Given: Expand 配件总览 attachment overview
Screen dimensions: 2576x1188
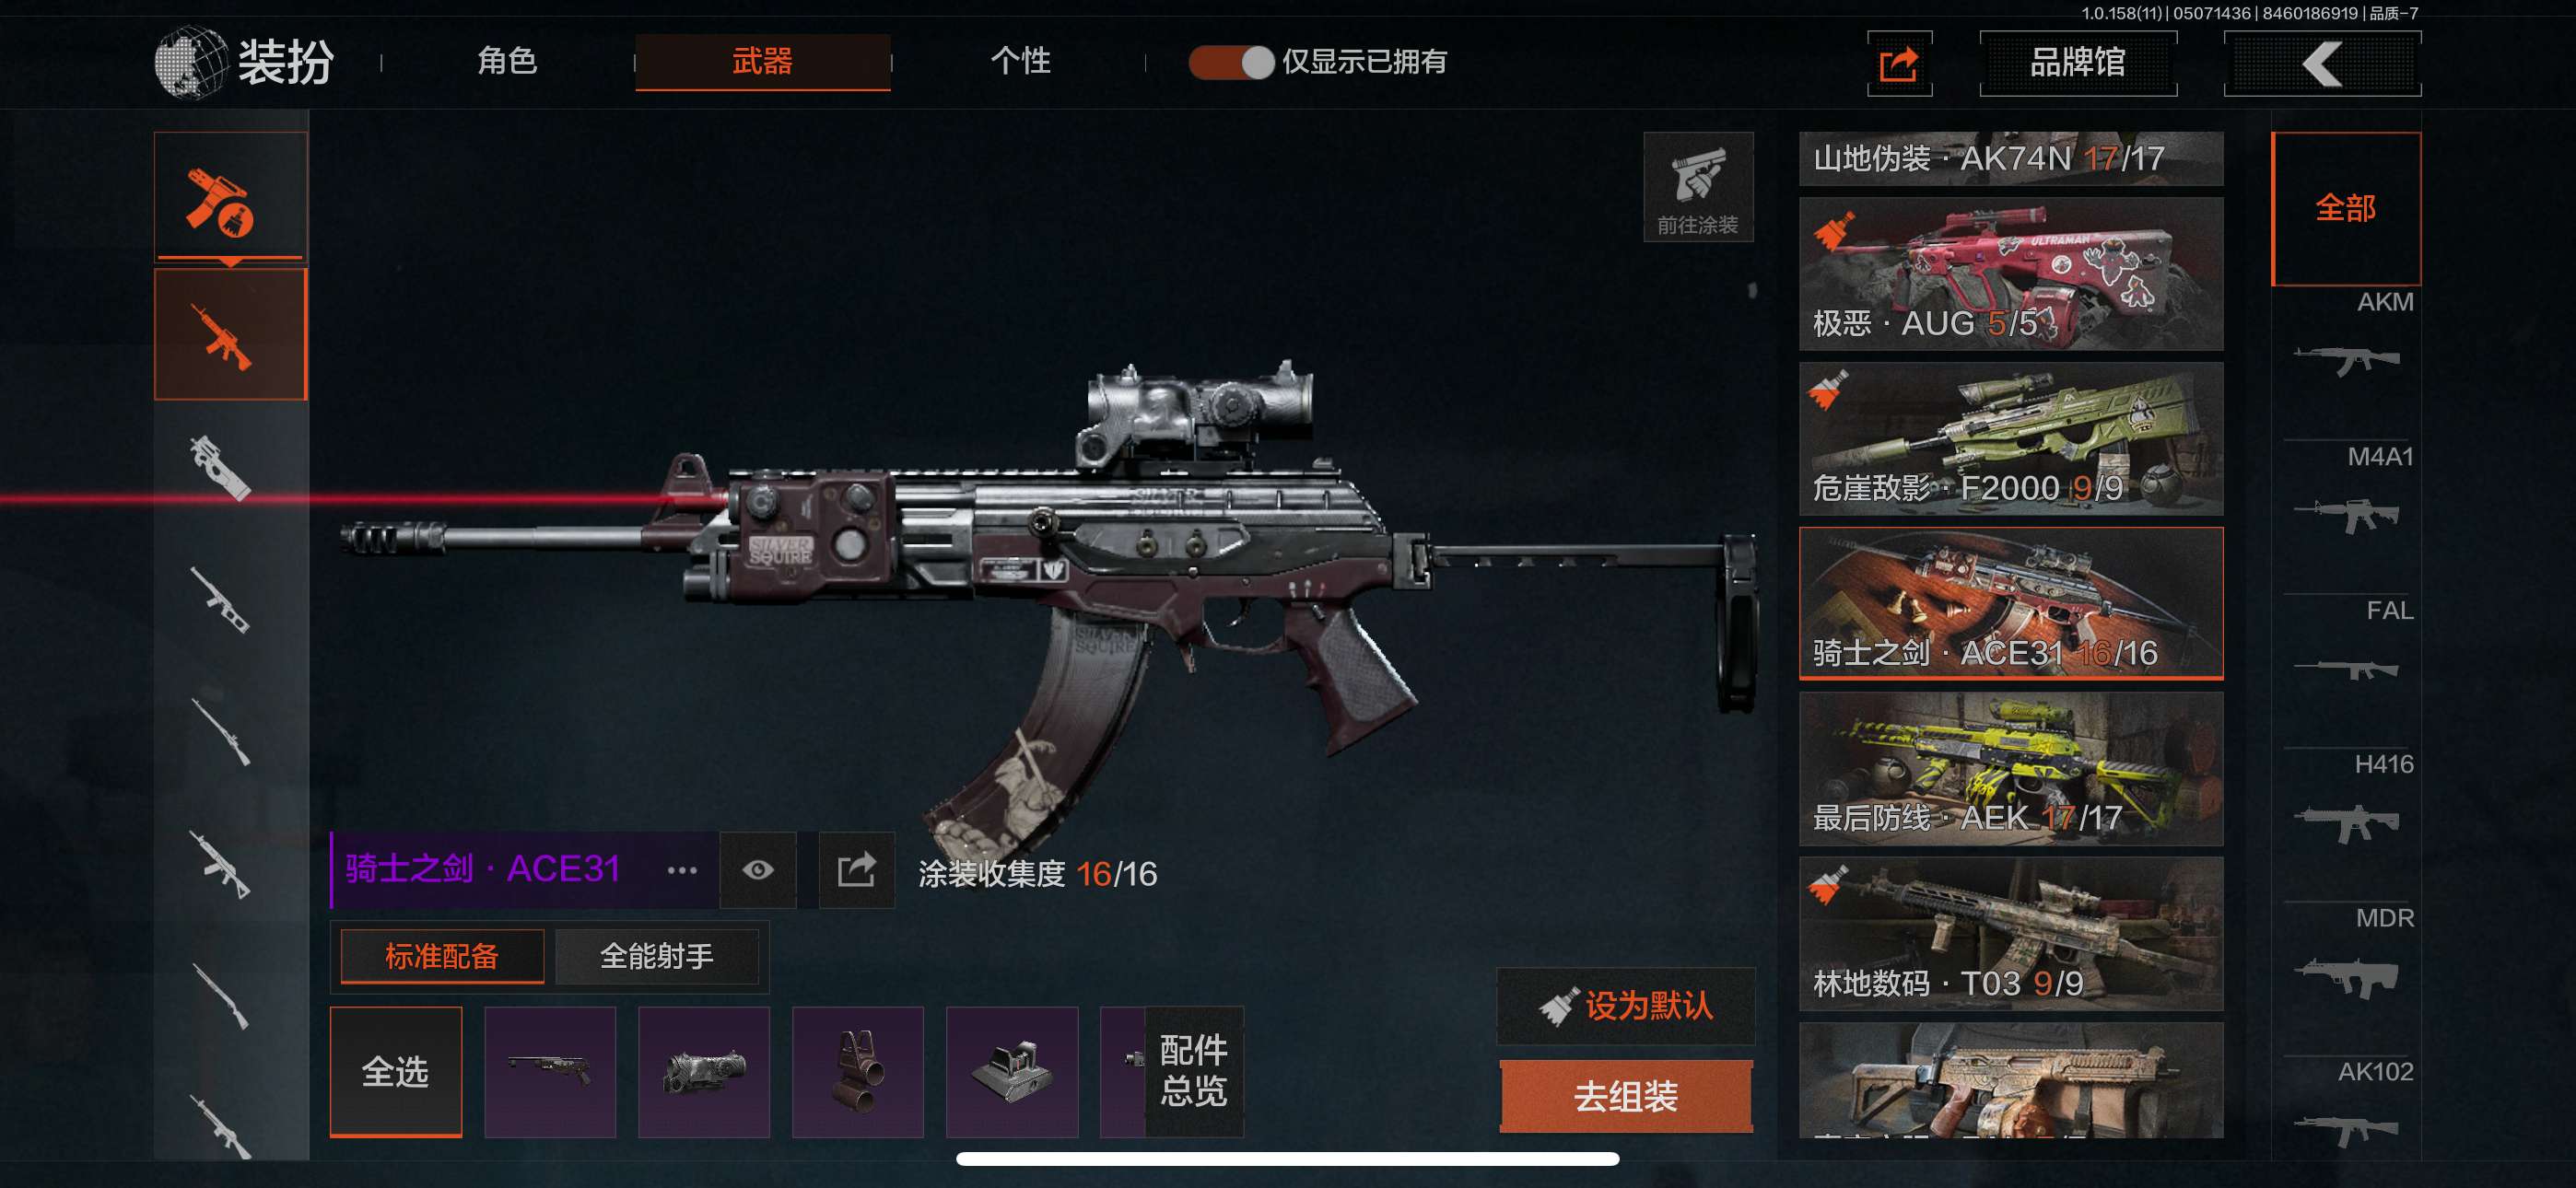Looking at the screenshot, I should pos(1194,1071).
